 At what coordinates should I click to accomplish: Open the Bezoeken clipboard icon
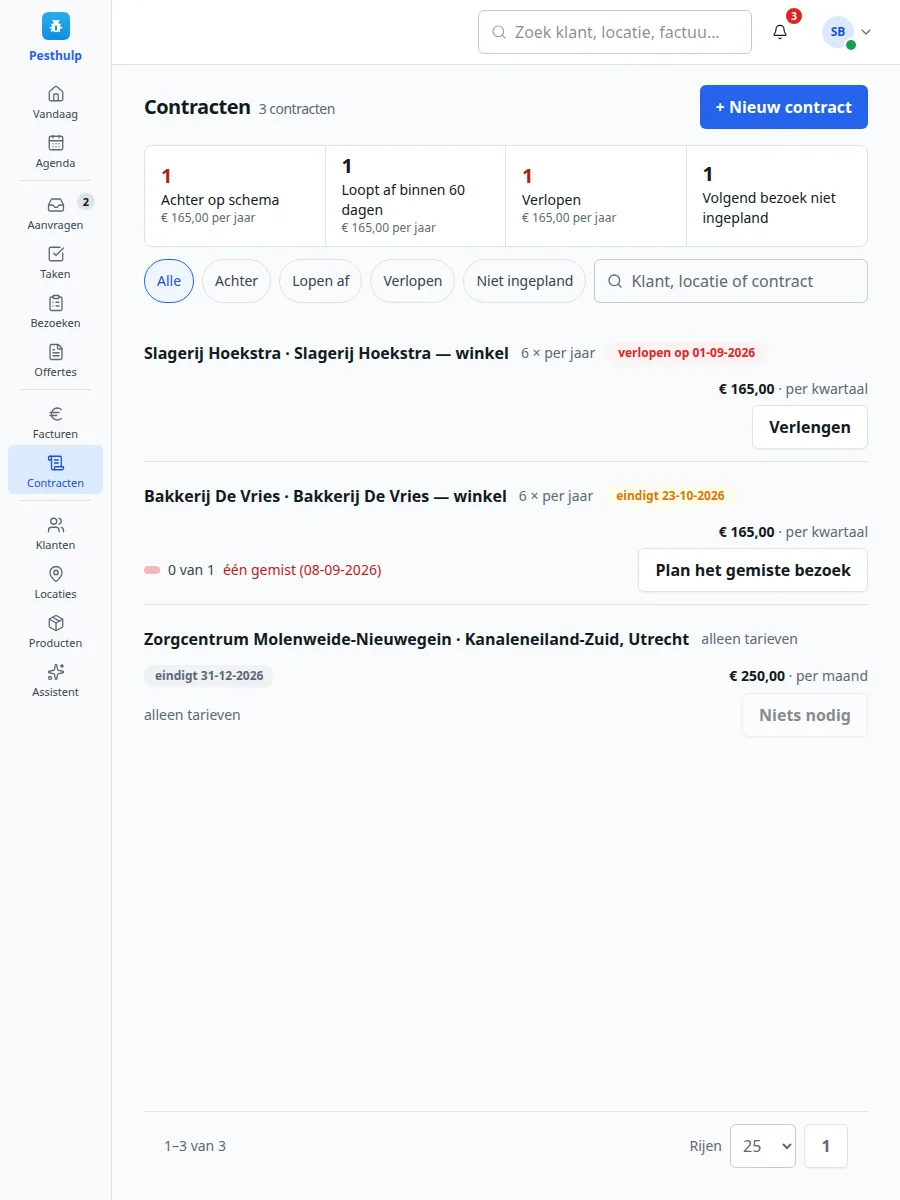tap(56, 303)
